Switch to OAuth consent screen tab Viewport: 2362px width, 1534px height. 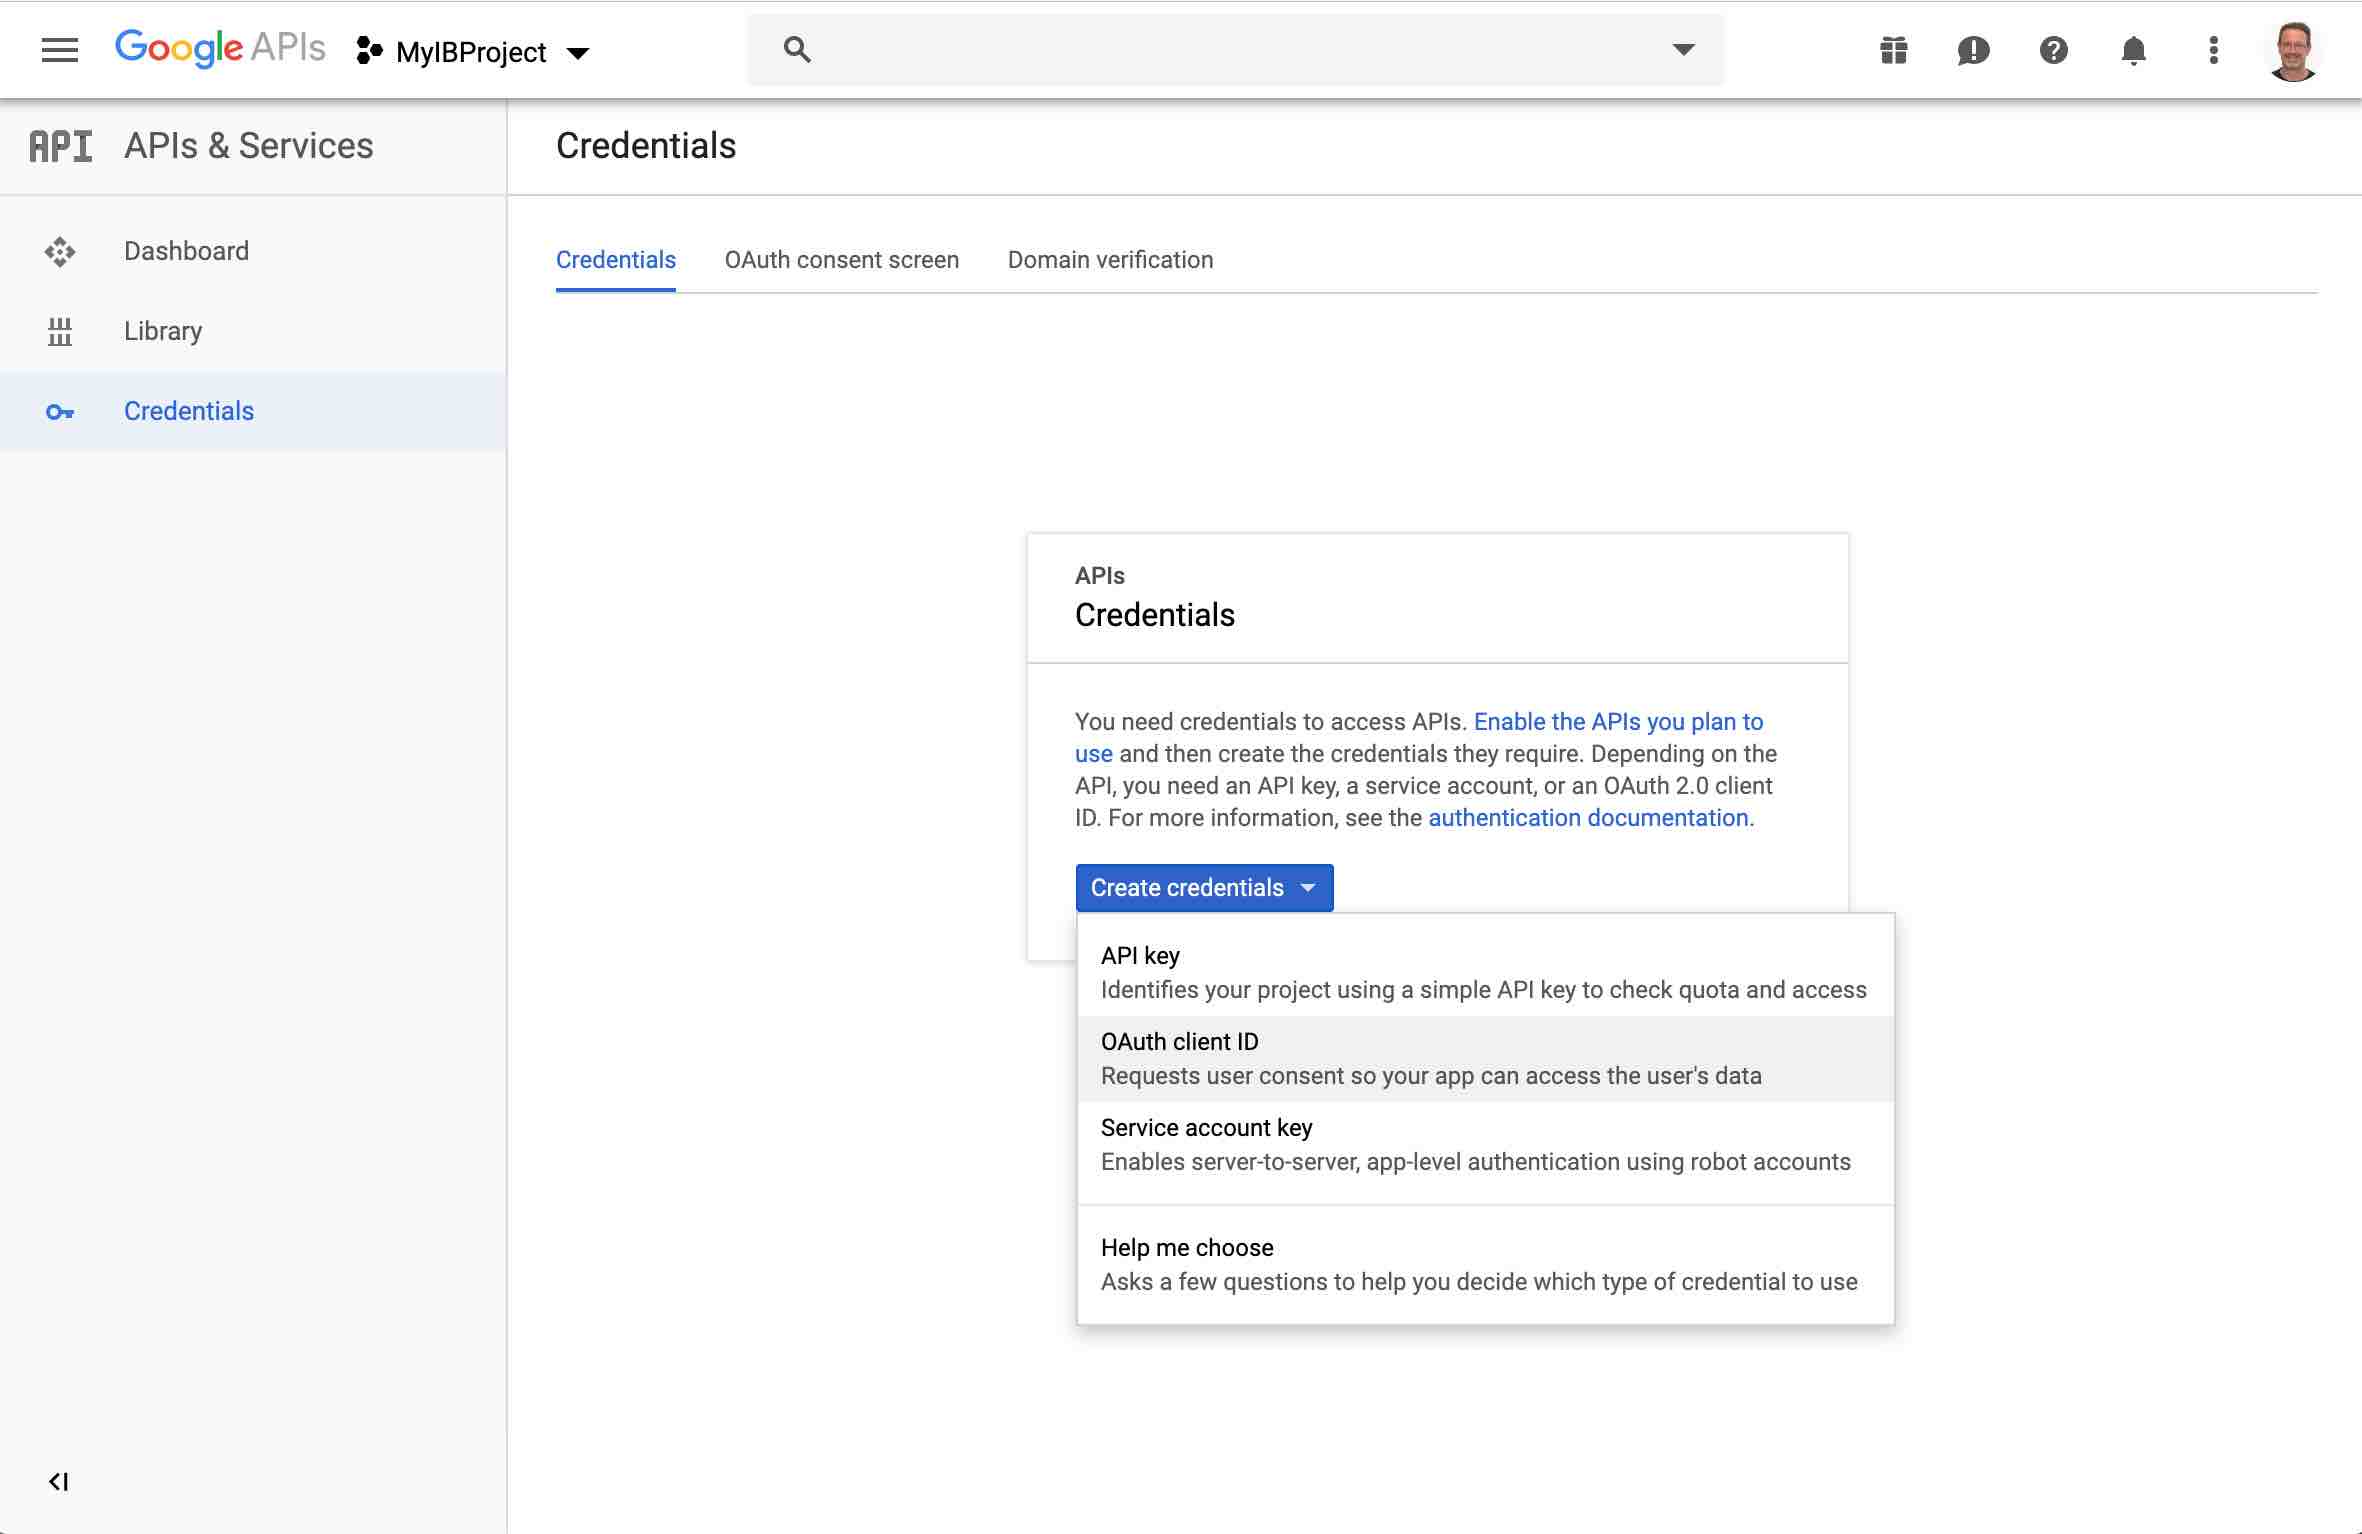tap(842, 260)
